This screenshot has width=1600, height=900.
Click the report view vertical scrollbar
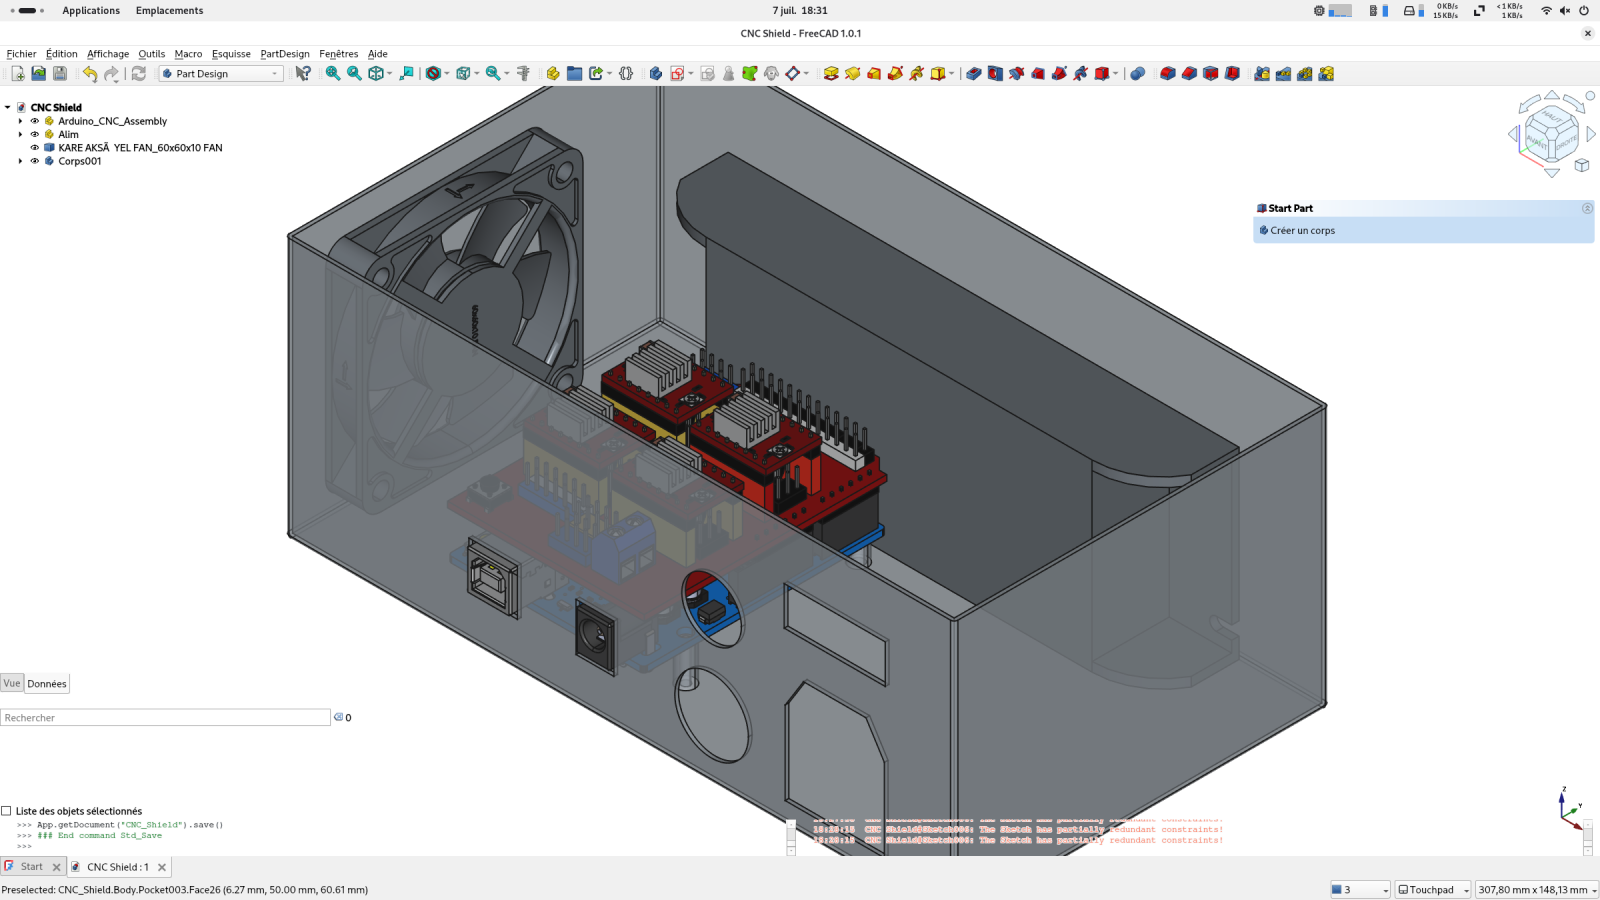(1588, 837)
